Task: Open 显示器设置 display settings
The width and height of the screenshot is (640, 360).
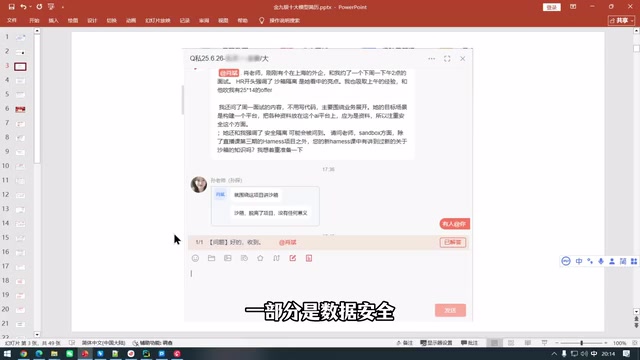Action: pyautogui.click(x=436, y=343)
